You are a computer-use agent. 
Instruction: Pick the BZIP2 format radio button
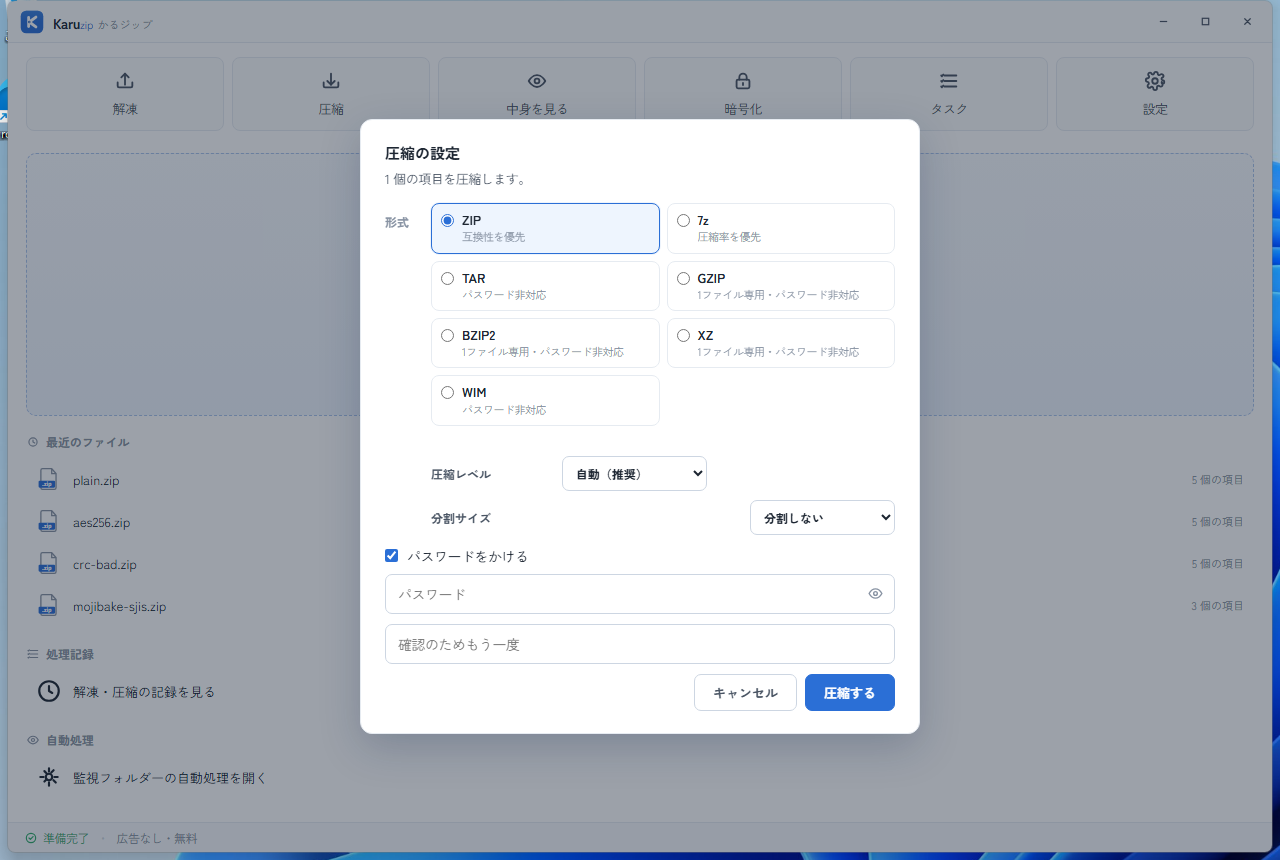click(447, 335)
